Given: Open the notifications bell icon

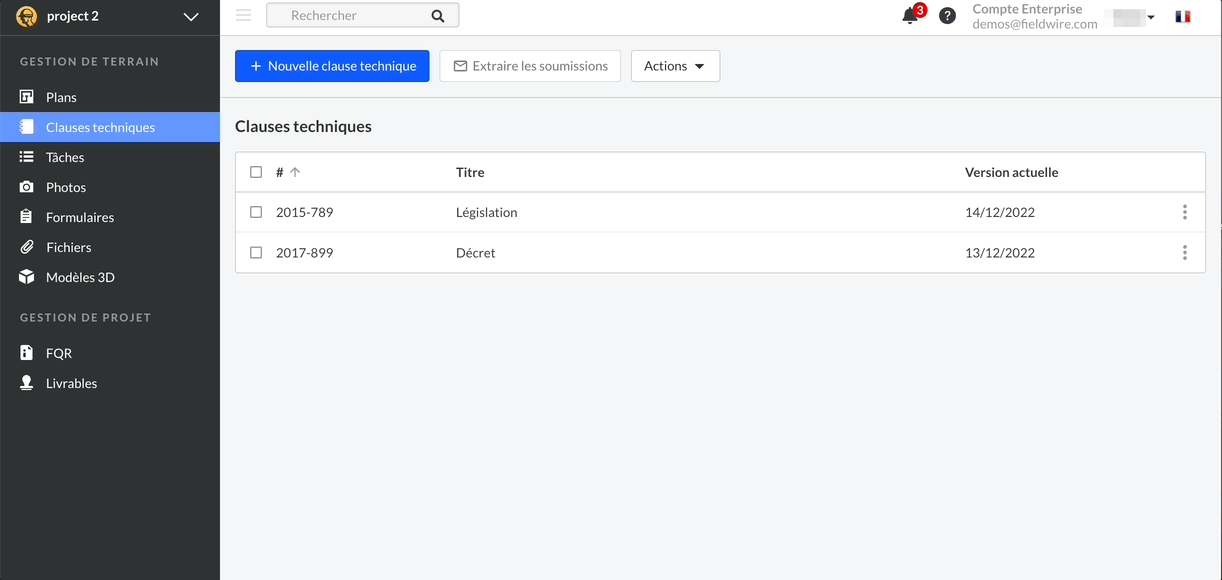Looking at the screenshot, I should [x=910, y=16].
